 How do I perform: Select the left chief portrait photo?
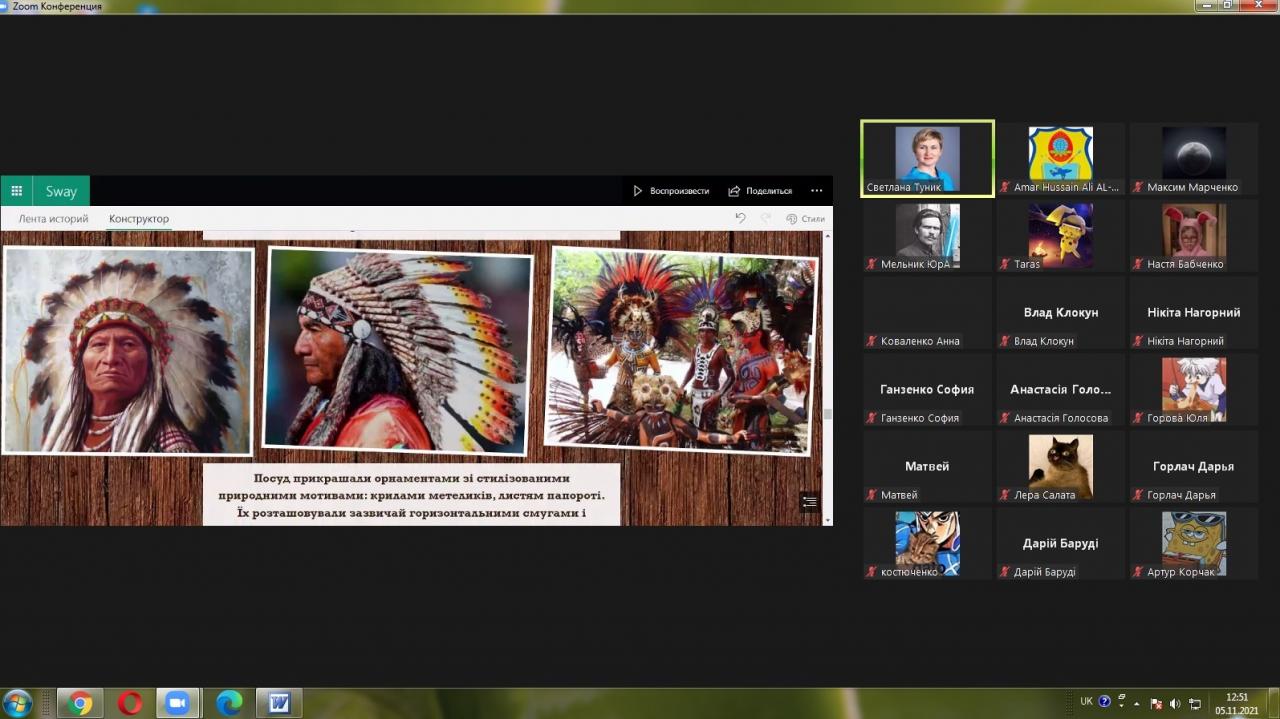[128, 350]
